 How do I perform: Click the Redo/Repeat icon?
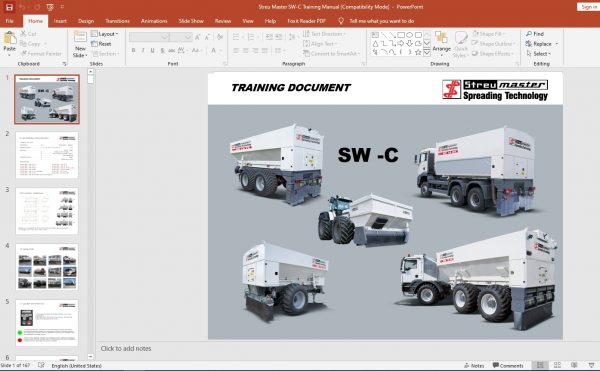click(x=37, y=7)
